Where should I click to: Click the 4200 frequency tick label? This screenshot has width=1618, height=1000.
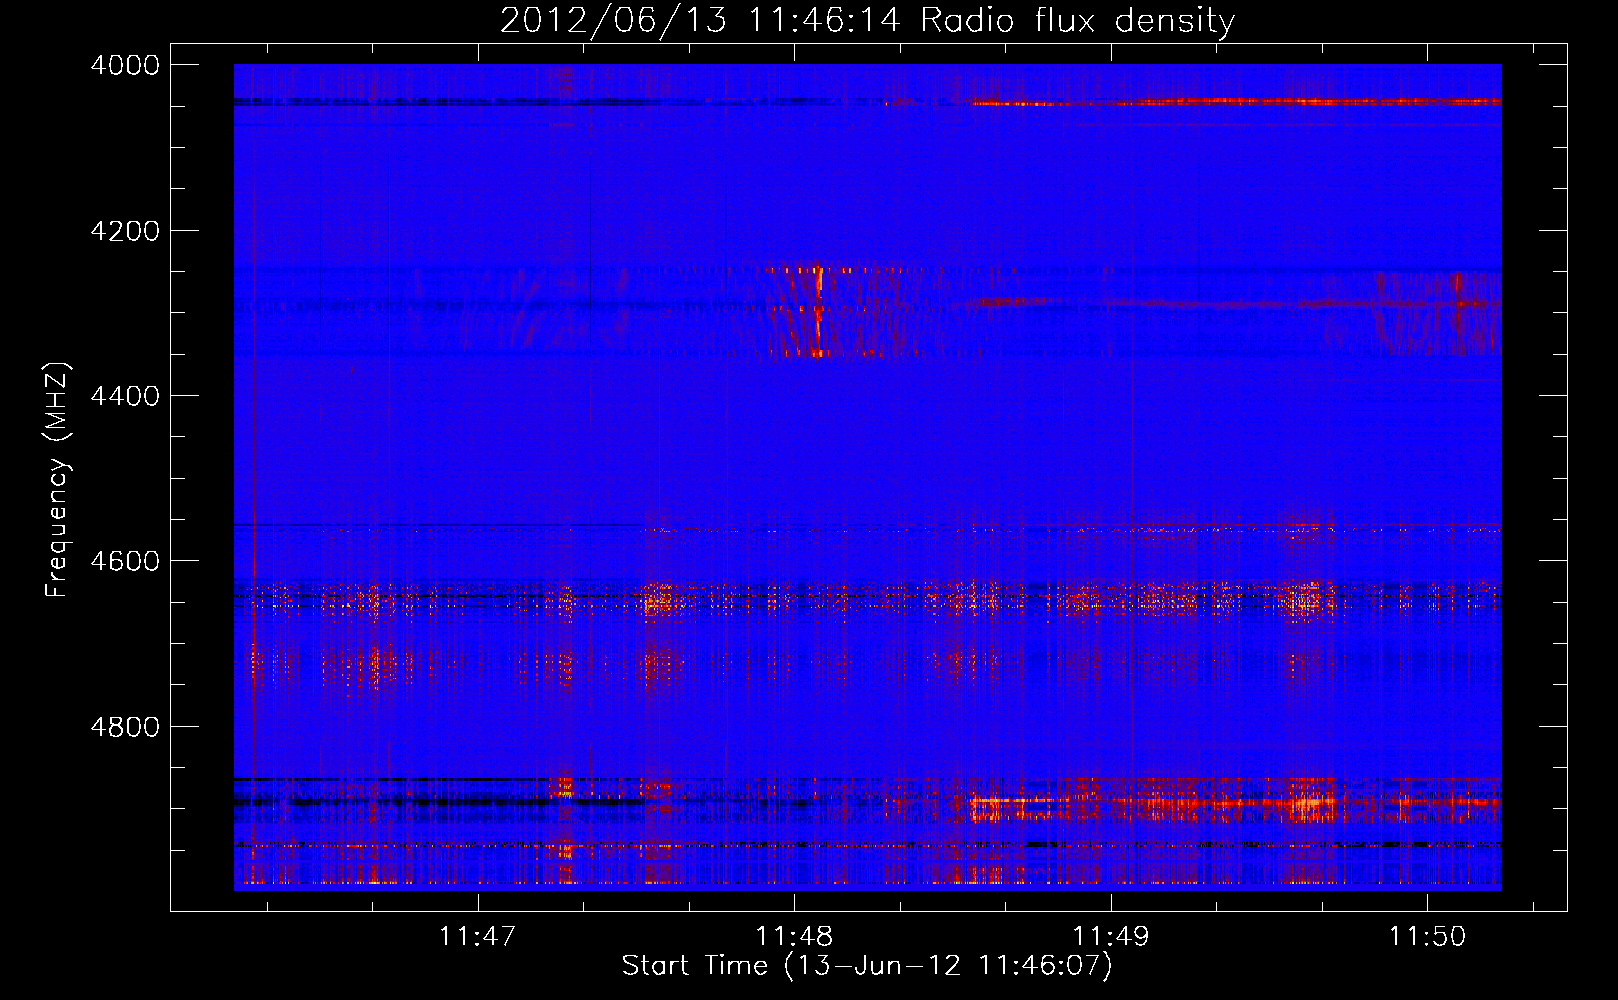point(125,231)
